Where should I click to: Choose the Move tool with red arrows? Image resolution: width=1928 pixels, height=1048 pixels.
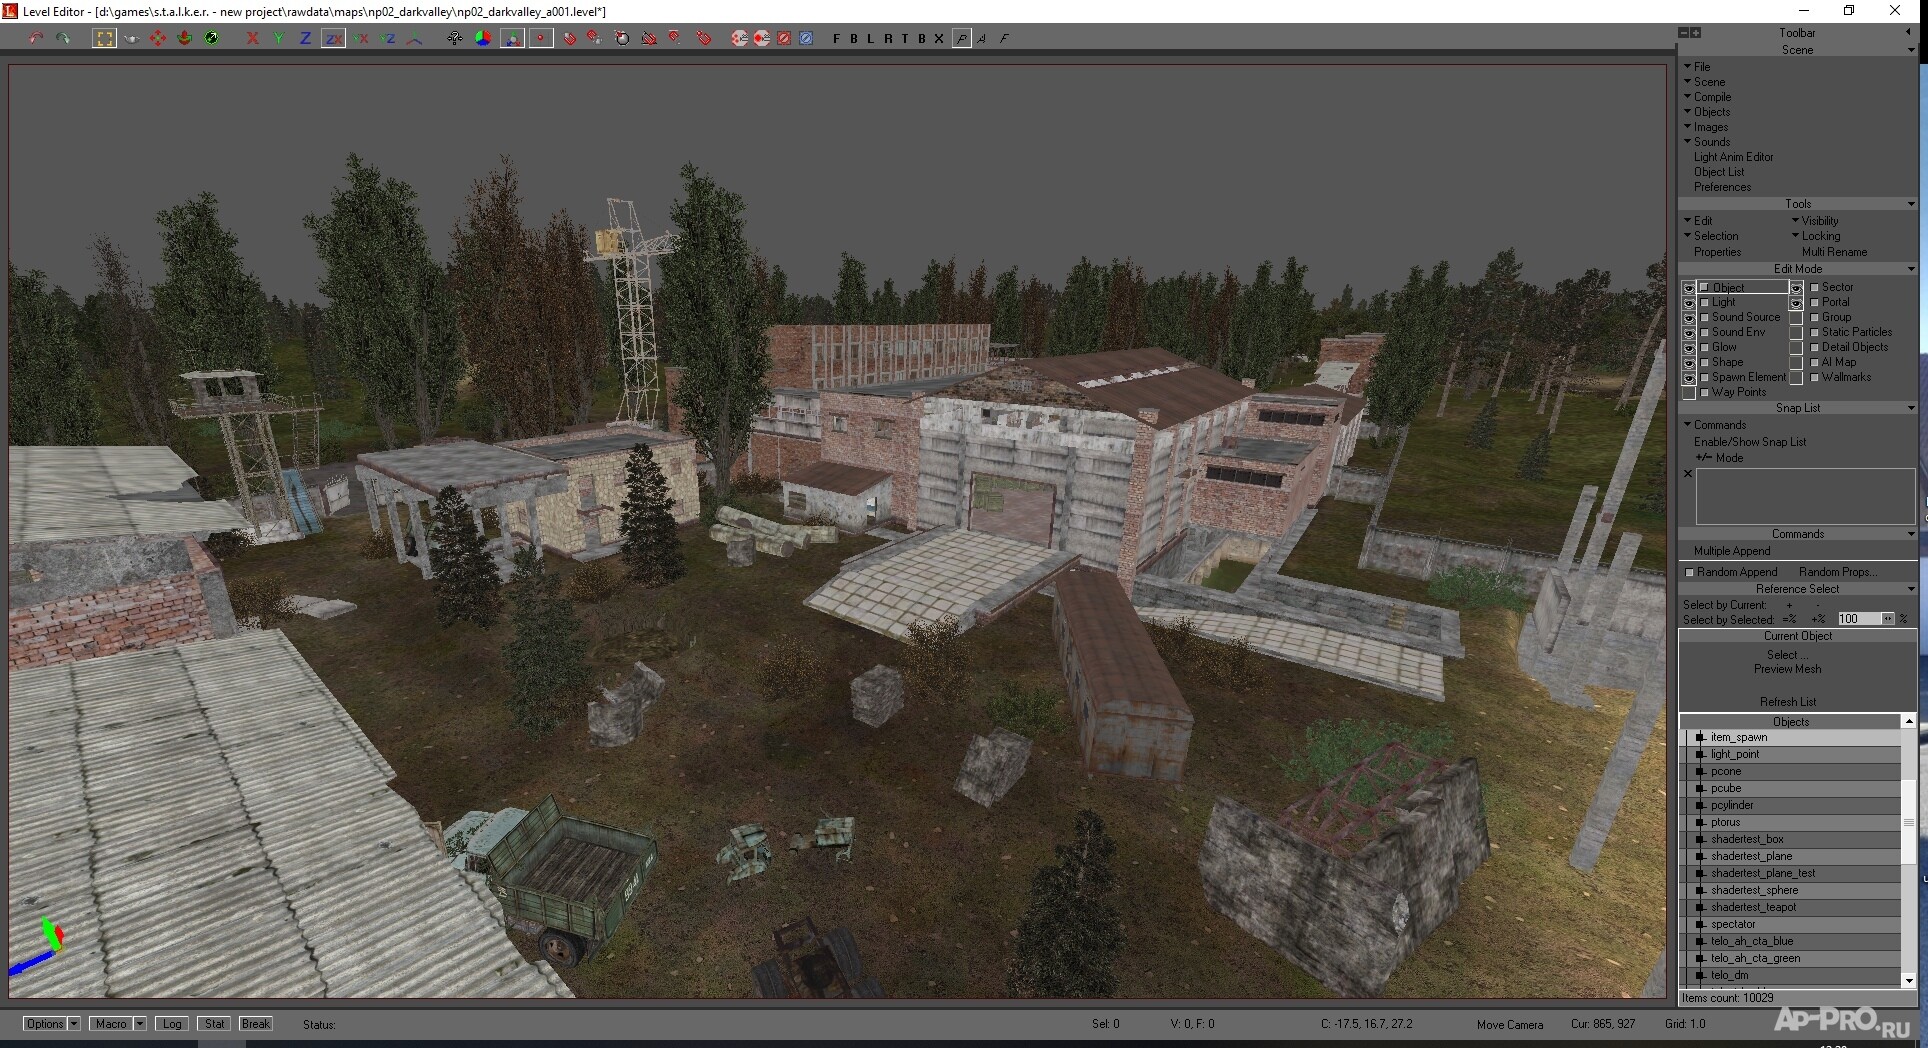point(158,38)
